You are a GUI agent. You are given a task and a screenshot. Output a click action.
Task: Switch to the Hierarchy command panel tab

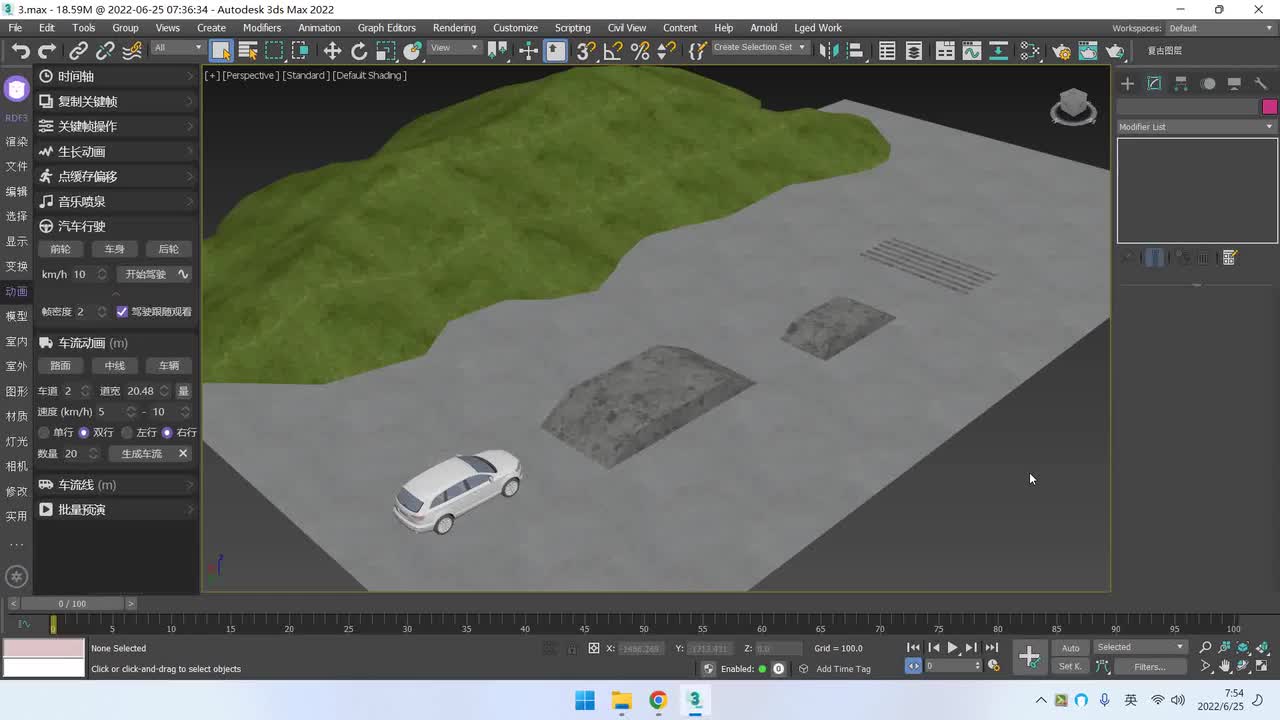(x=1181, y=84)
